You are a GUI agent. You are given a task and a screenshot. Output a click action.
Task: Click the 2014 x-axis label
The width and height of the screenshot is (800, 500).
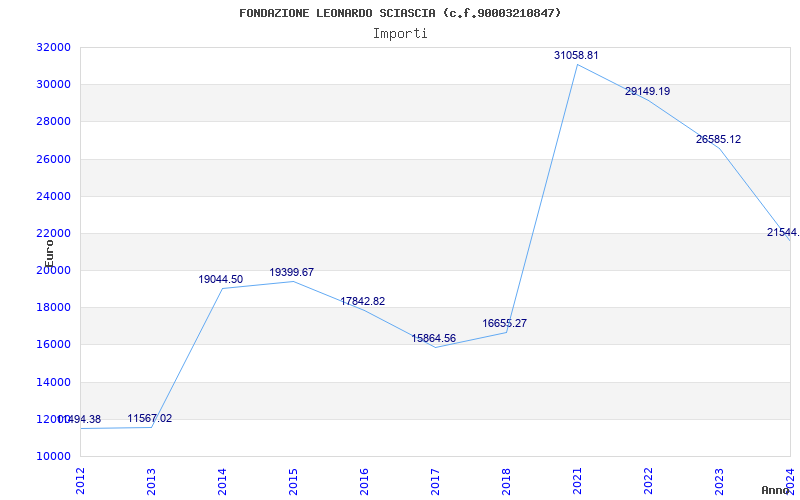(x=222, y=482)
